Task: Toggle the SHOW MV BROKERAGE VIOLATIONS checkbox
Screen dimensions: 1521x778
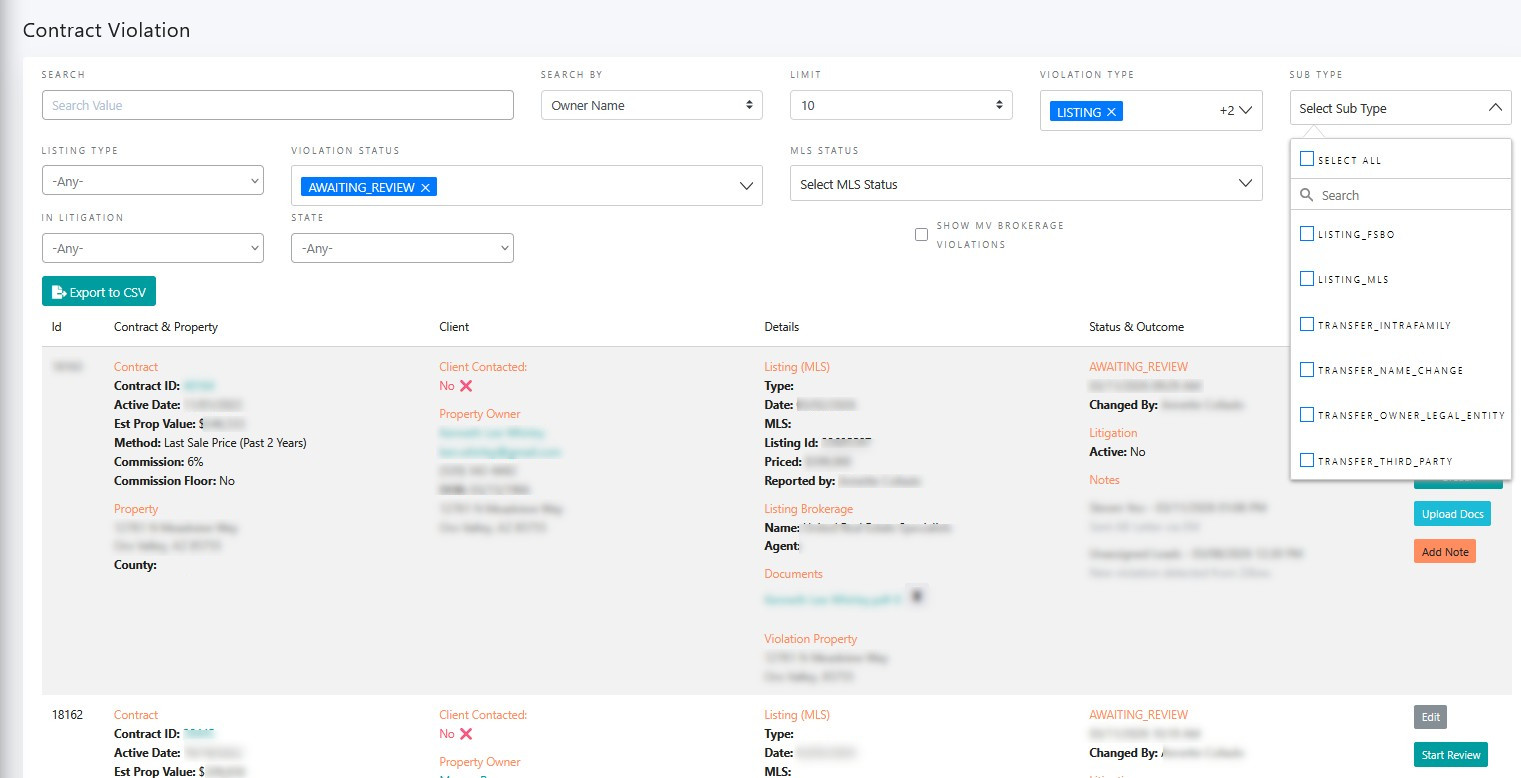Action: [x=921, y=234]
